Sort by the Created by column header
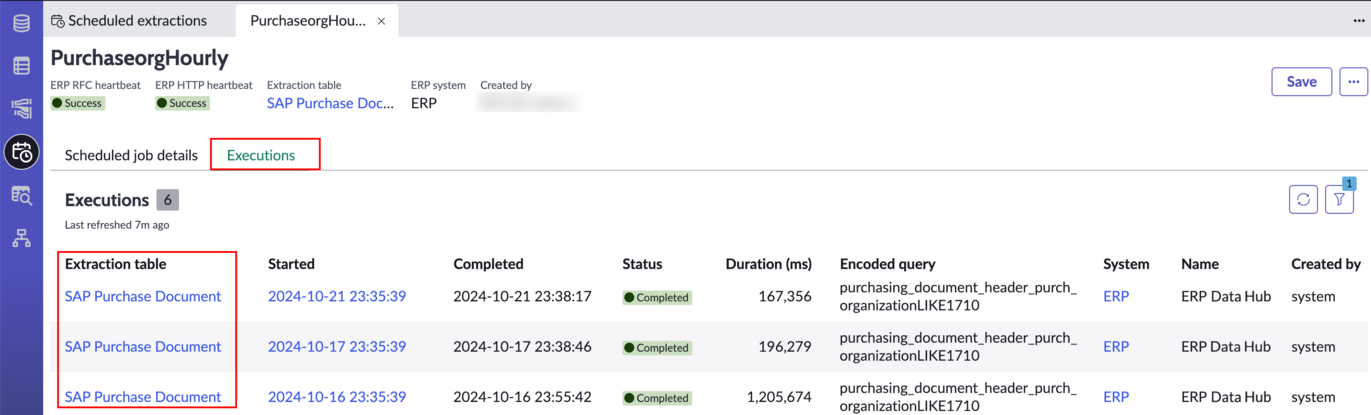The image size is (1371, 415). click(1326, 264)
